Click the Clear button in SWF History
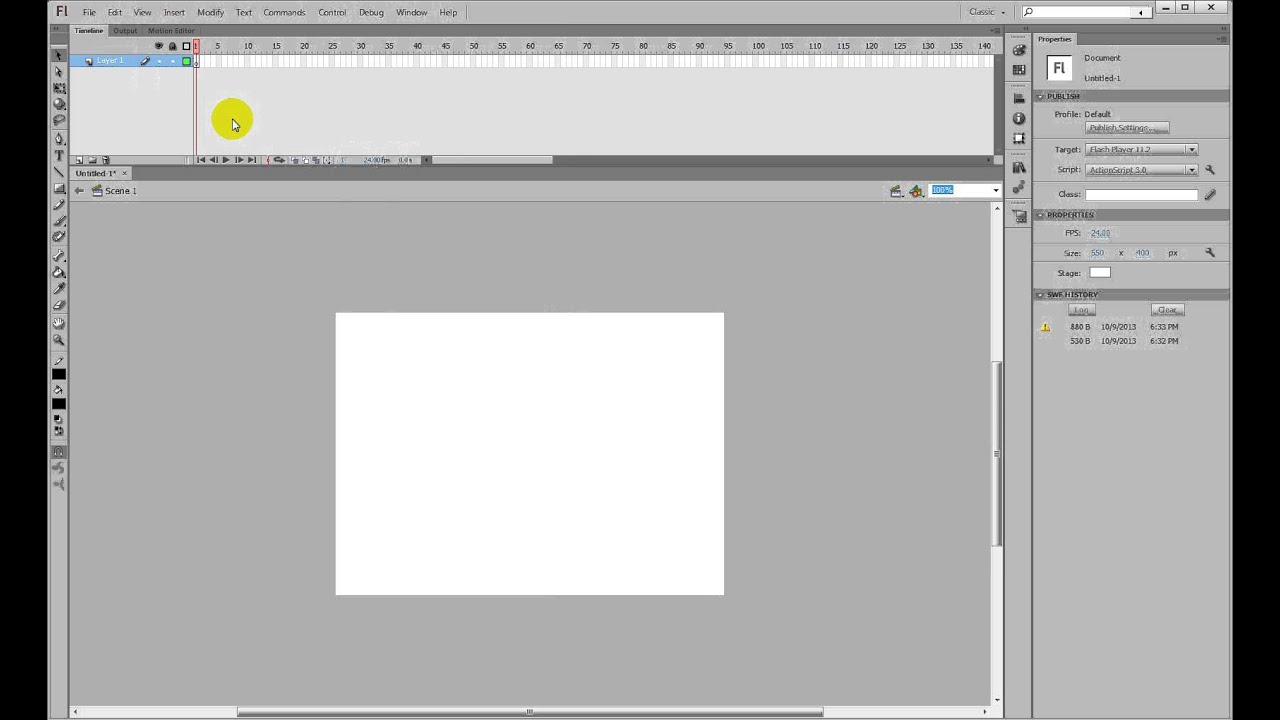1280x720 pixels. (1167, 310)
